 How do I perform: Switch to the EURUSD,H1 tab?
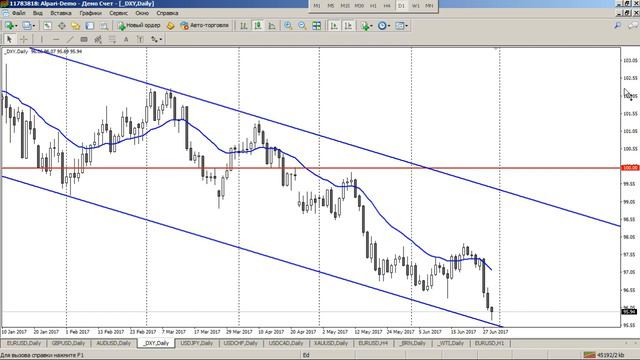[489, 343]
